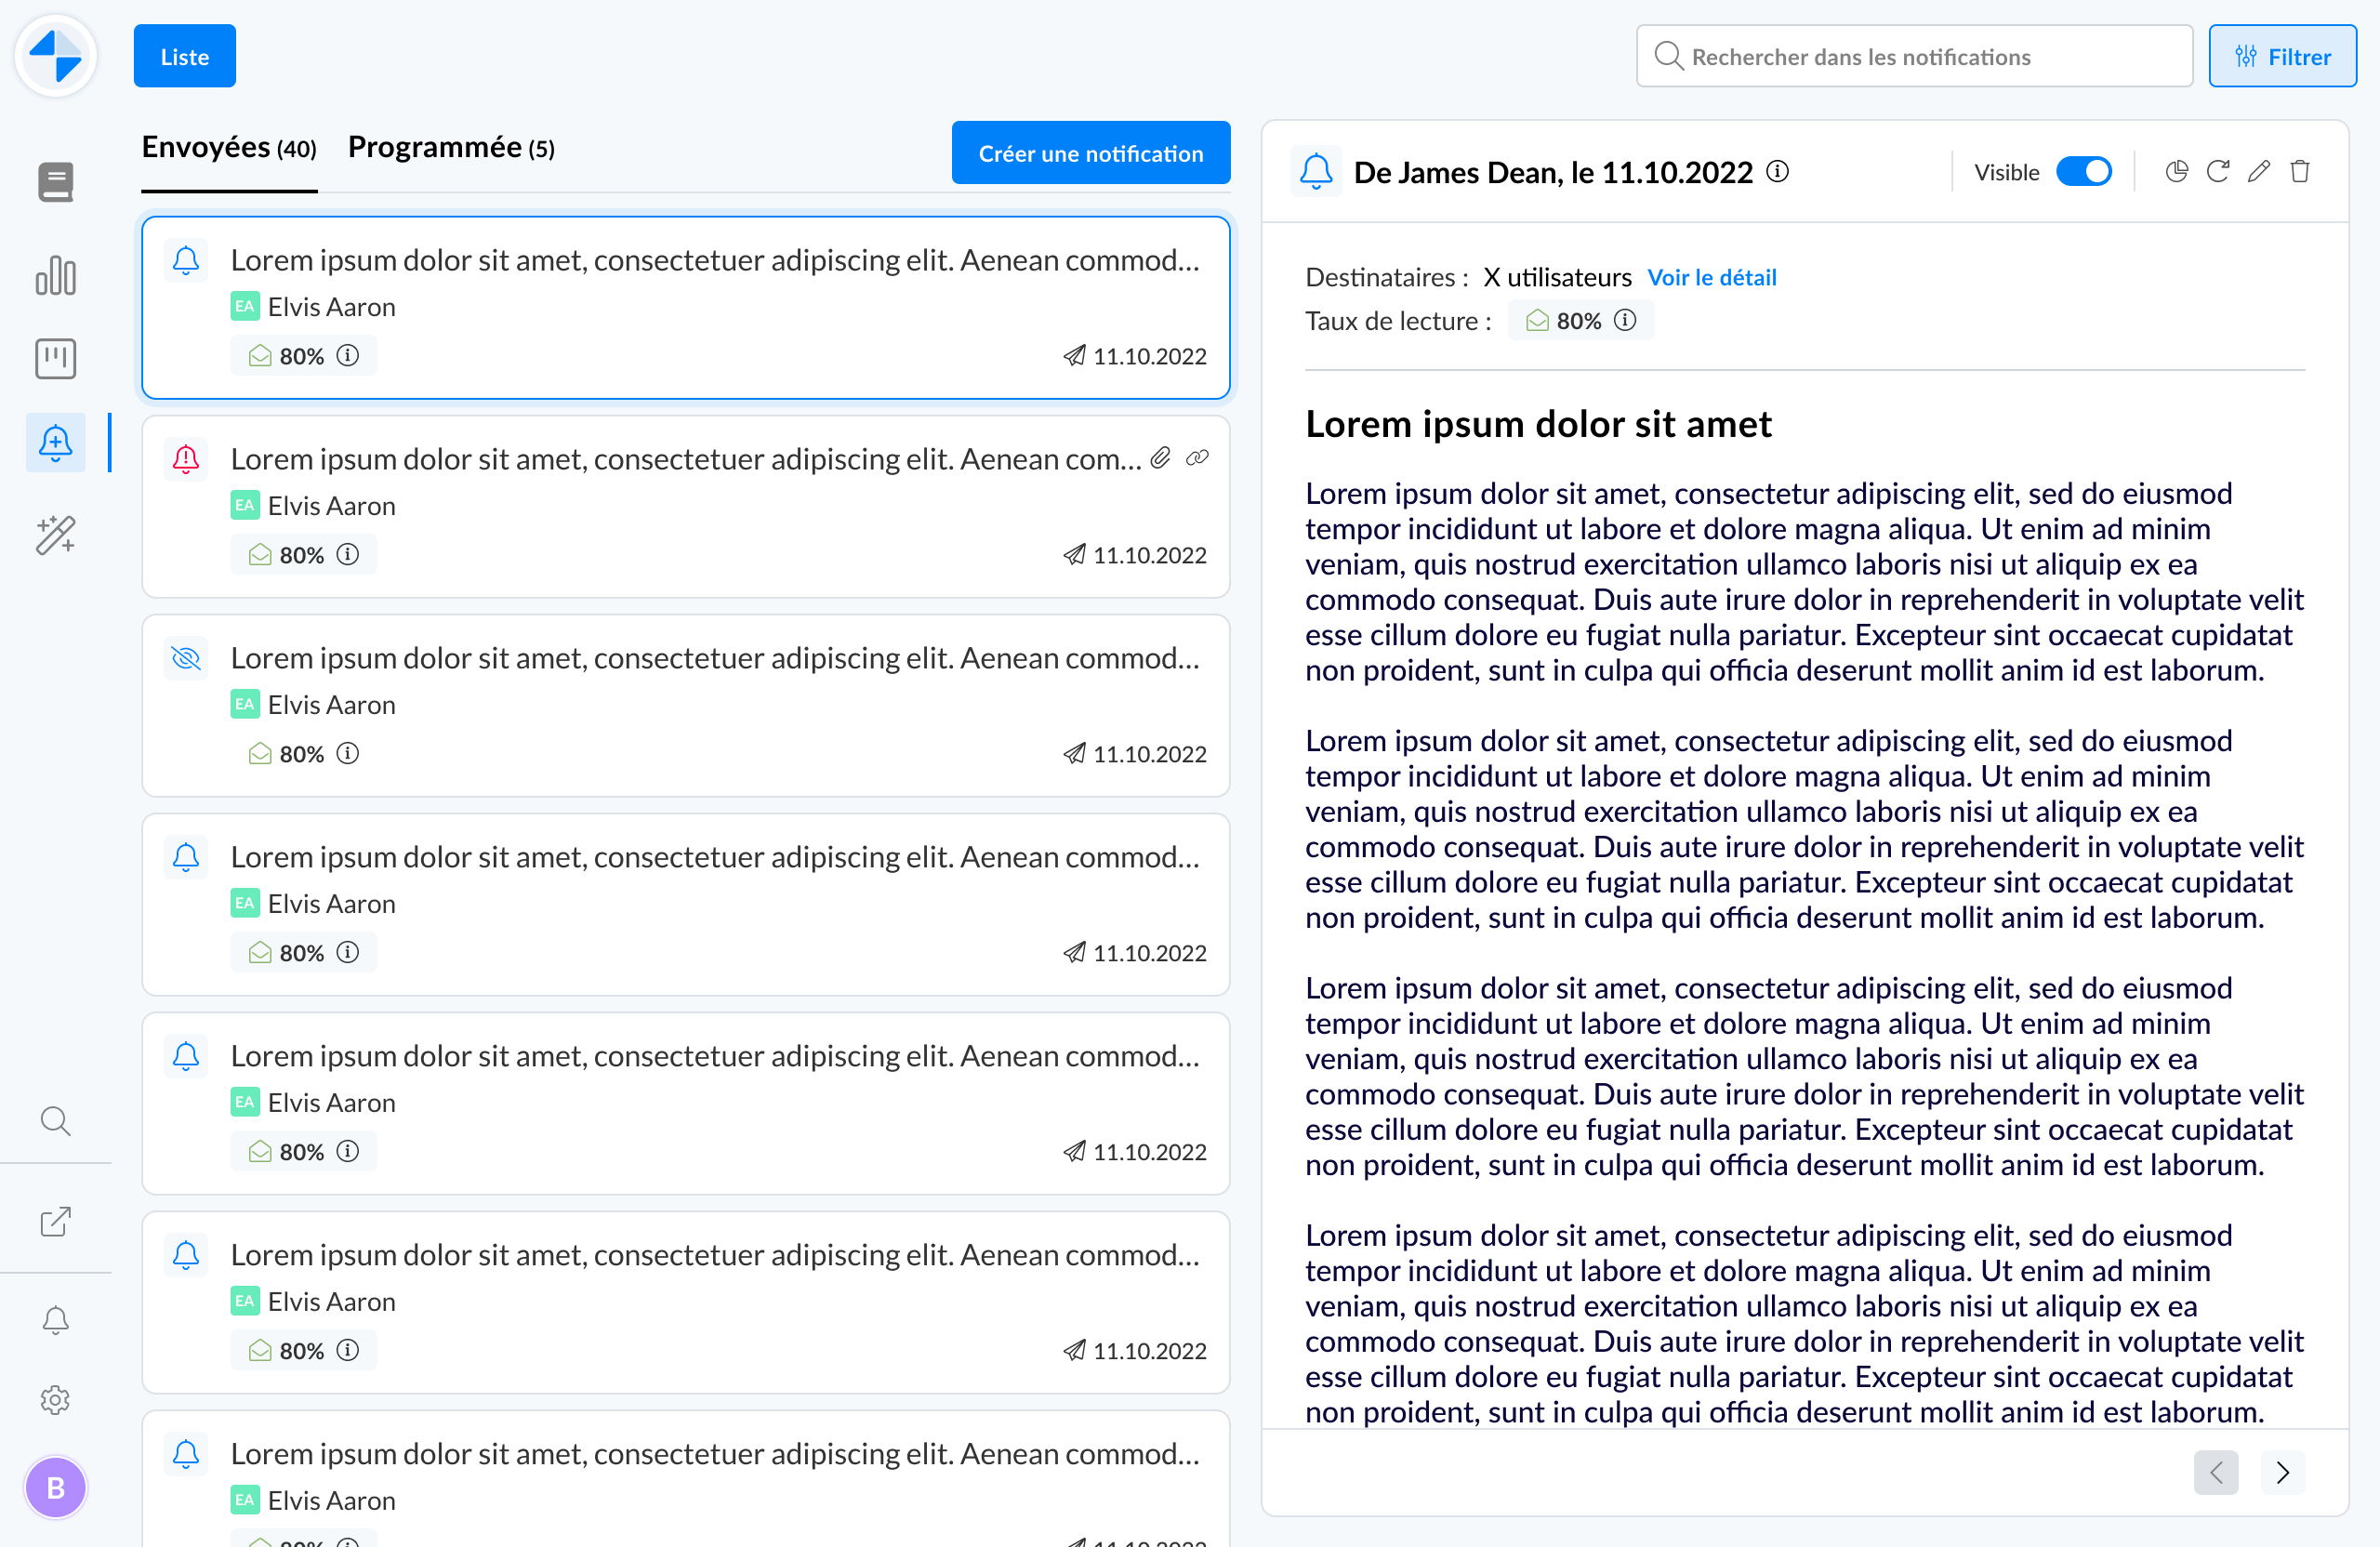Click Créer une notification button

1090,153
